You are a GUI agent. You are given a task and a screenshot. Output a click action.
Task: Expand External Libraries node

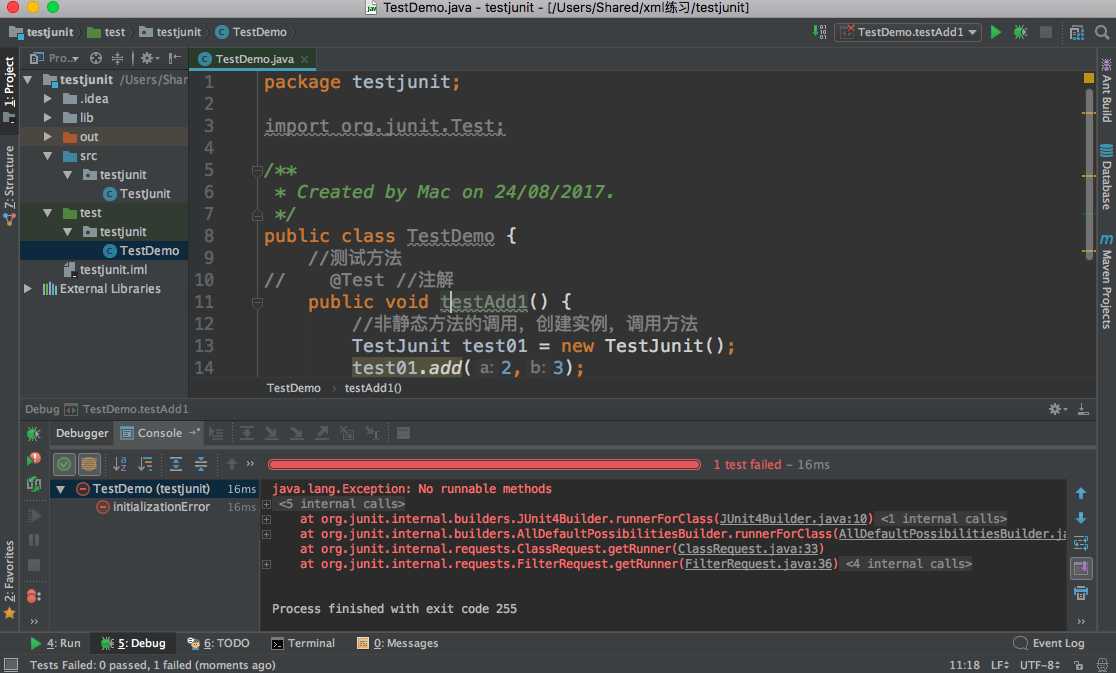coord(28,289)
